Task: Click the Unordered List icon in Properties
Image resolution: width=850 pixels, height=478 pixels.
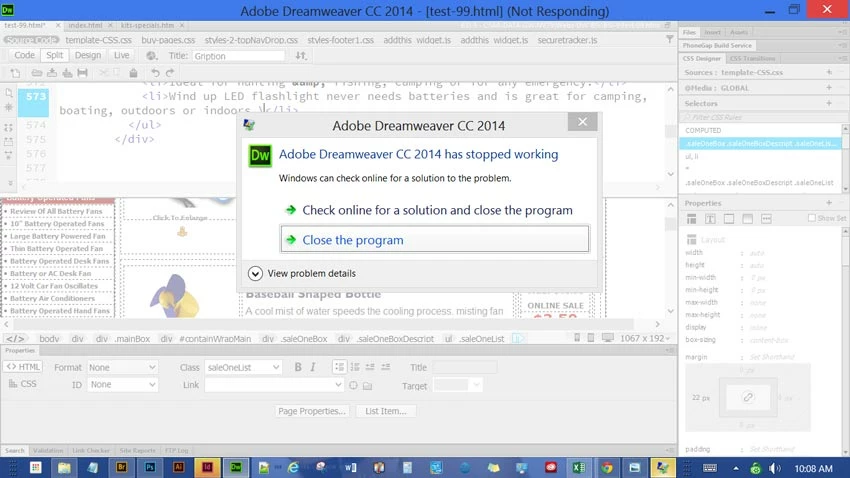Action: point(339,367)
